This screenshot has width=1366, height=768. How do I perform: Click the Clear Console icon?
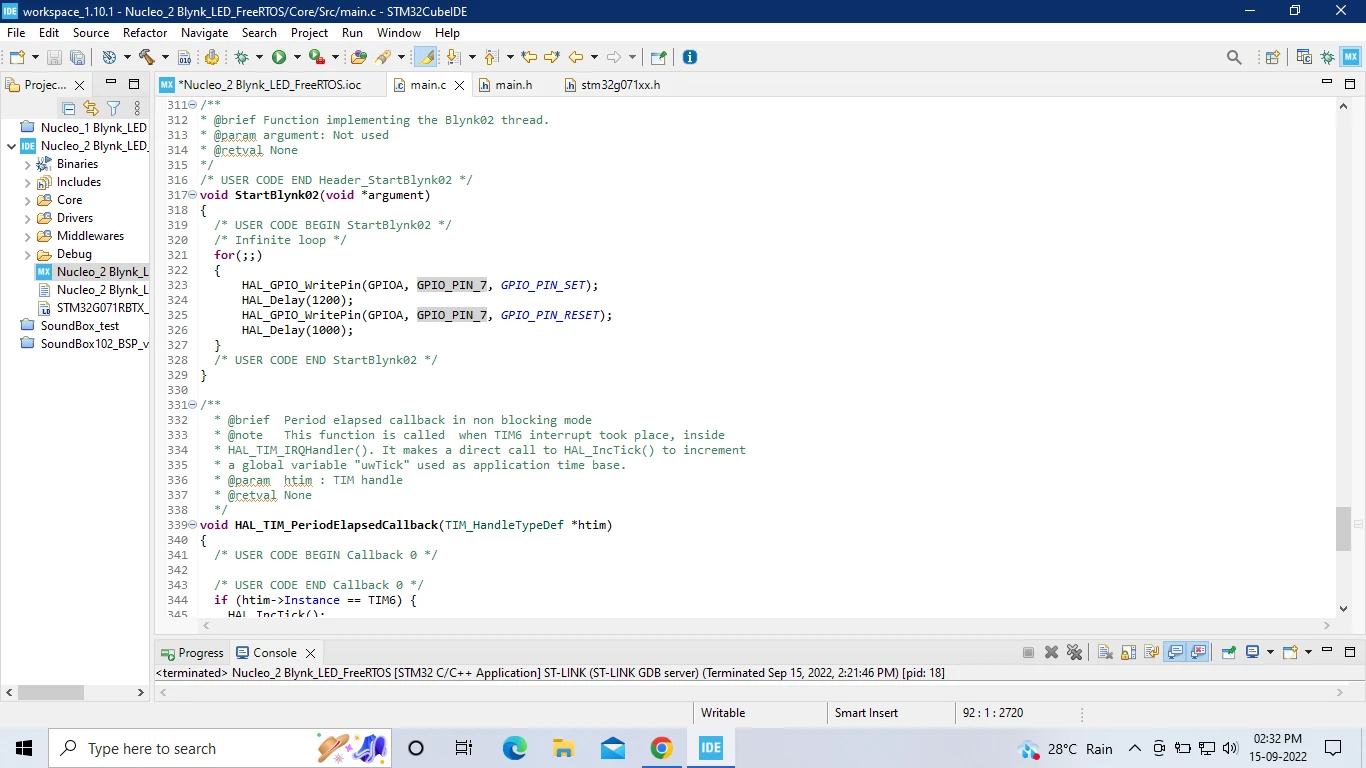tap(1105, 652)
